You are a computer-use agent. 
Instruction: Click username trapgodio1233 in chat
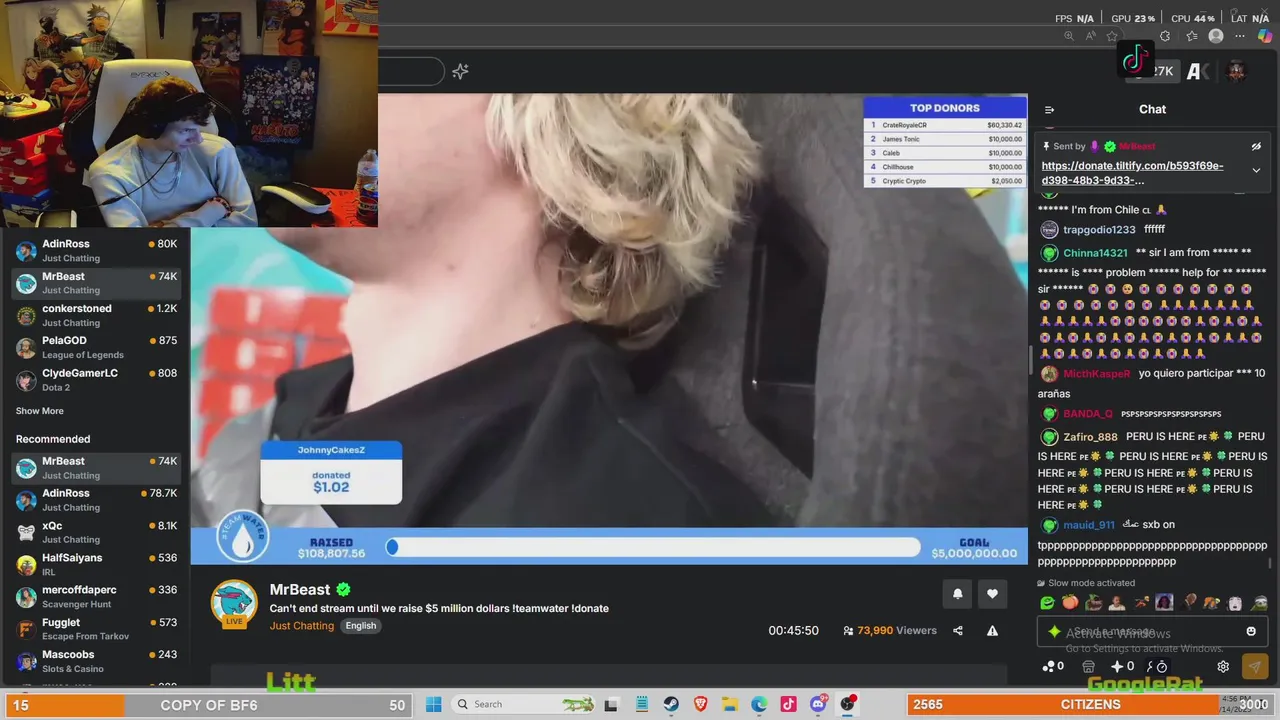[1099, 230]
